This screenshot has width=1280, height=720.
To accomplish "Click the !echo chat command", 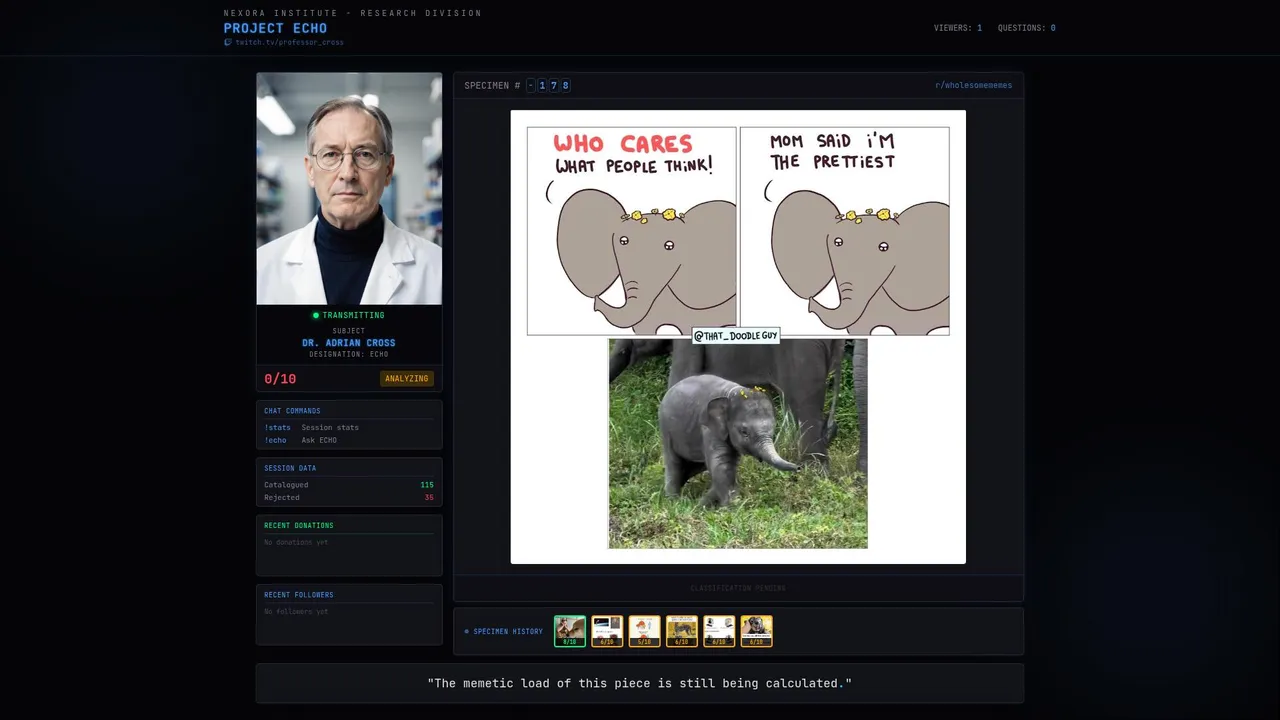I will [275, 440].
